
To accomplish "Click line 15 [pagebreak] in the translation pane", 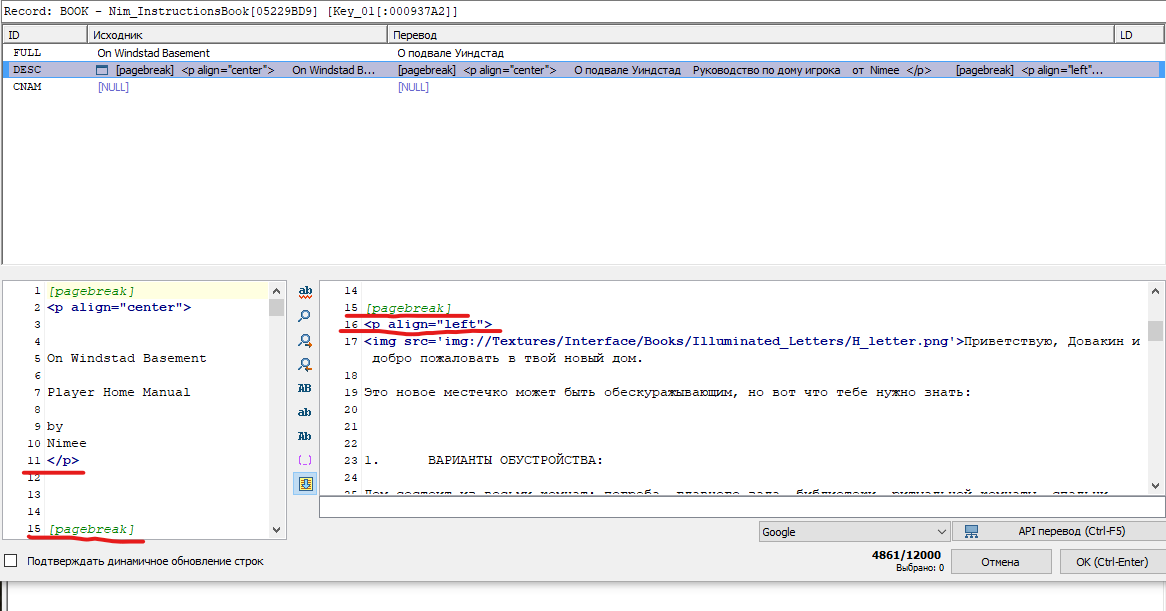I will [x=408, y=308].
